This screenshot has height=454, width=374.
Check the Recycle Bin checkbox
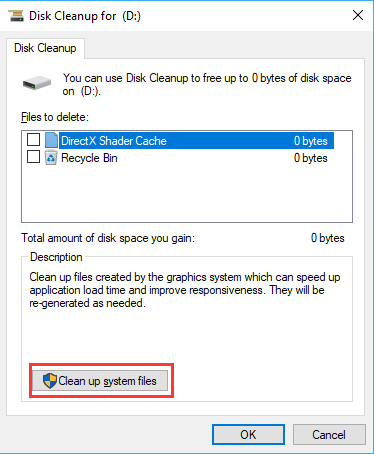click(33, 157)
